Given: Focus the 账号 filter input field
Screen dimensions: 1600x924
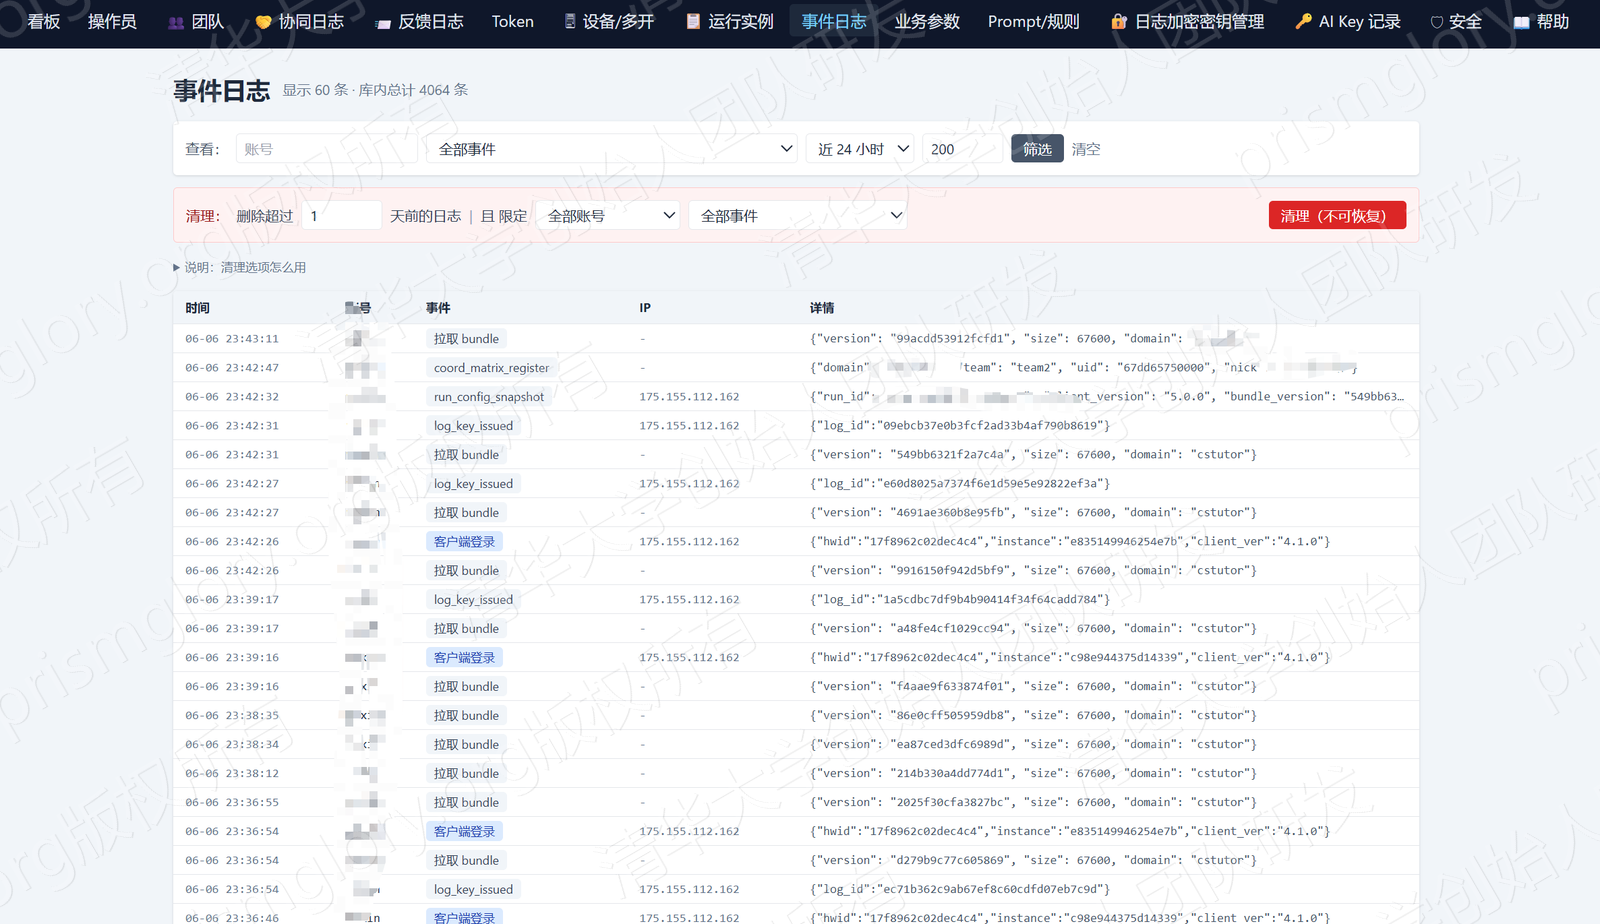Looking at the screenshot, I should click(326, 149).
